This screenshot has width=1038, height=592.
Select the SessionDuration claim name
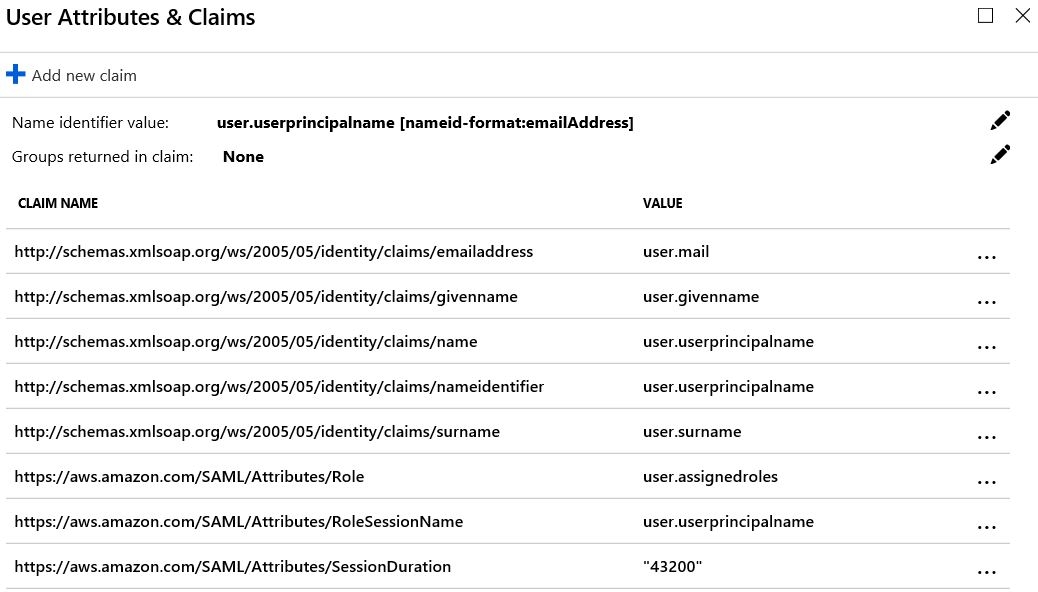click(232, 567)
